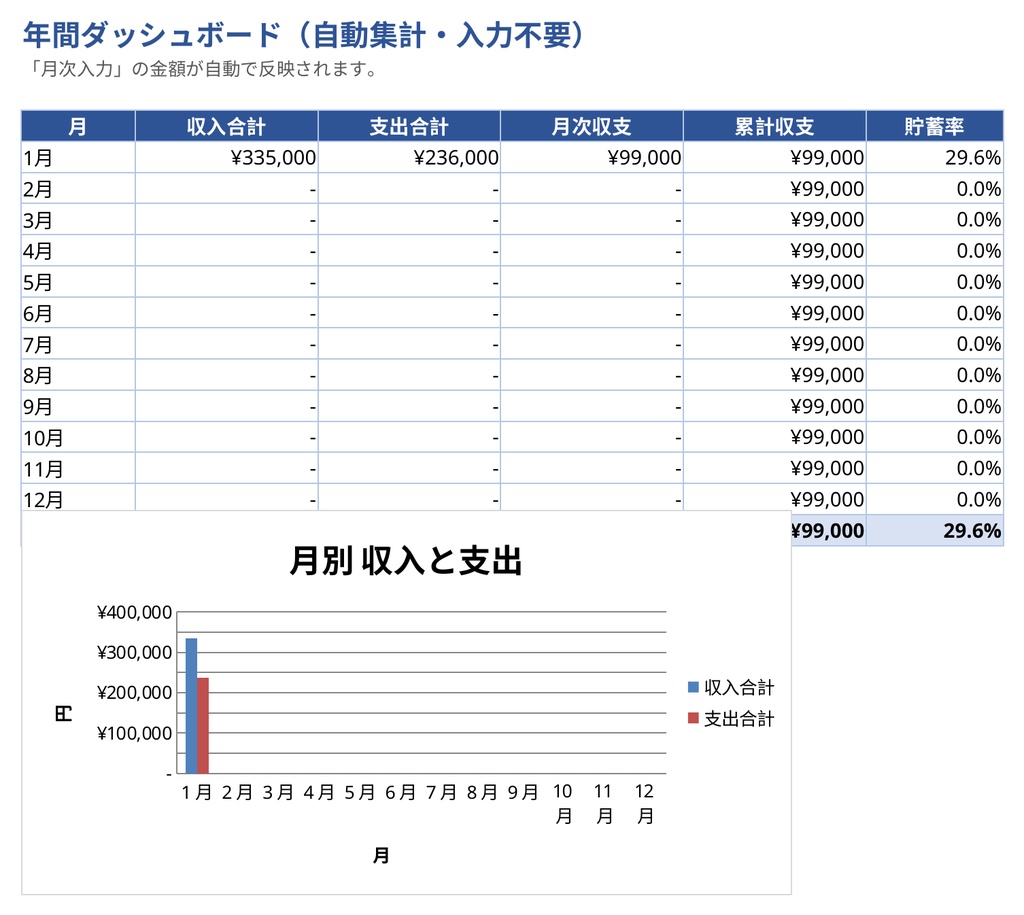Click the ¥100,000 axis label
Image resolution: width=1024 pixels, height=915 pixels.
click(x=135, y=733)
